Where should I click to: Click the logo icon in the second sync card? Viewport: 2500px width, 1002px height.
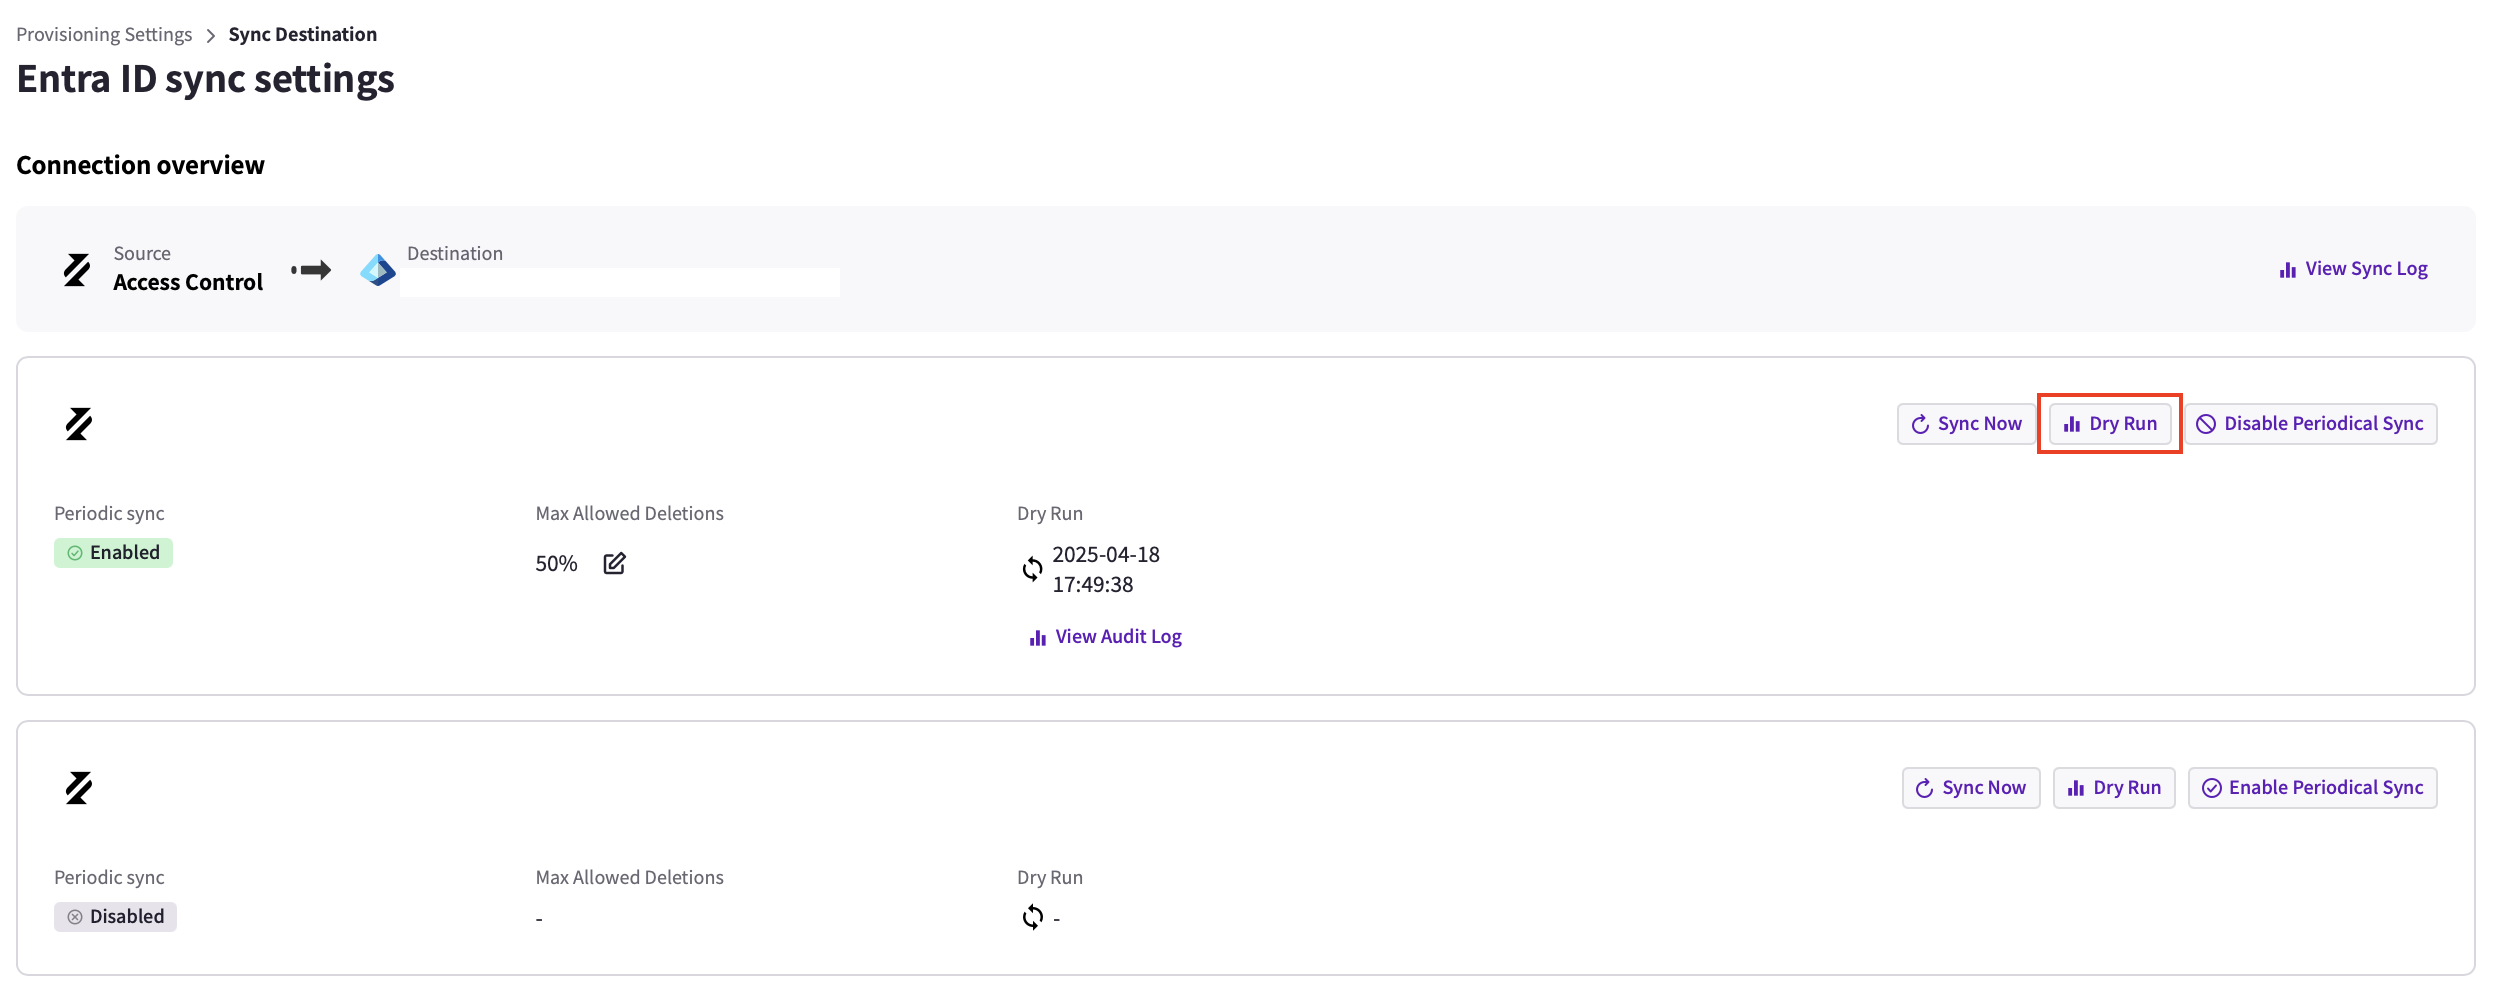tap(79, 788)
